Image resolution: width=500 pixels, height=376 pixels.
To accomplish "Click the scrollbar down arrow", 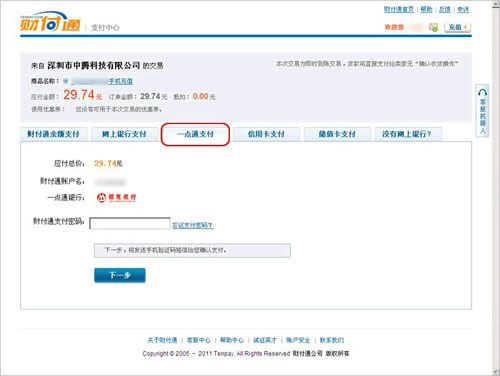I will coord(496,371).
